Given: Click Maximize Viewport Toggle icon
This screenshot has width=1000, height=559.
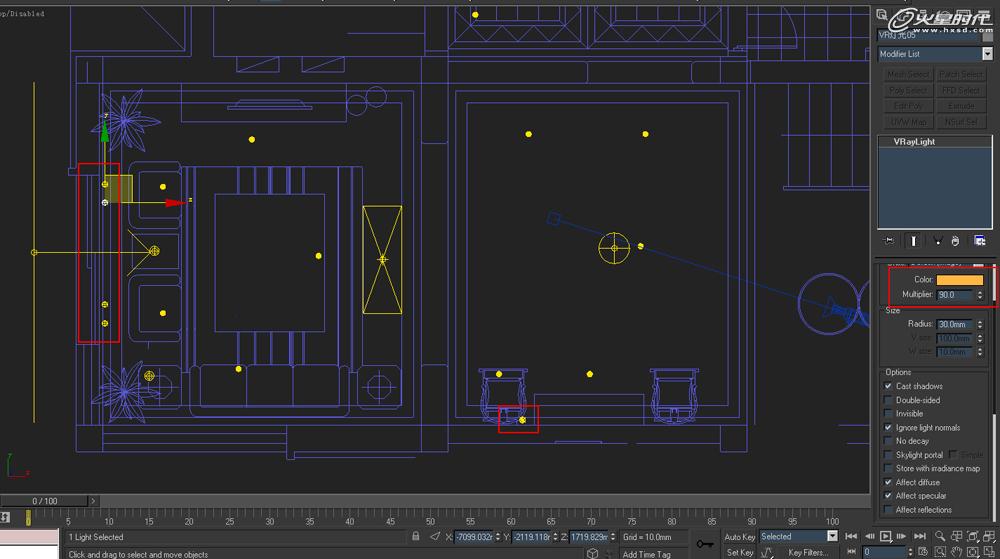Looking at the screenshot, I should click(989, 552).
